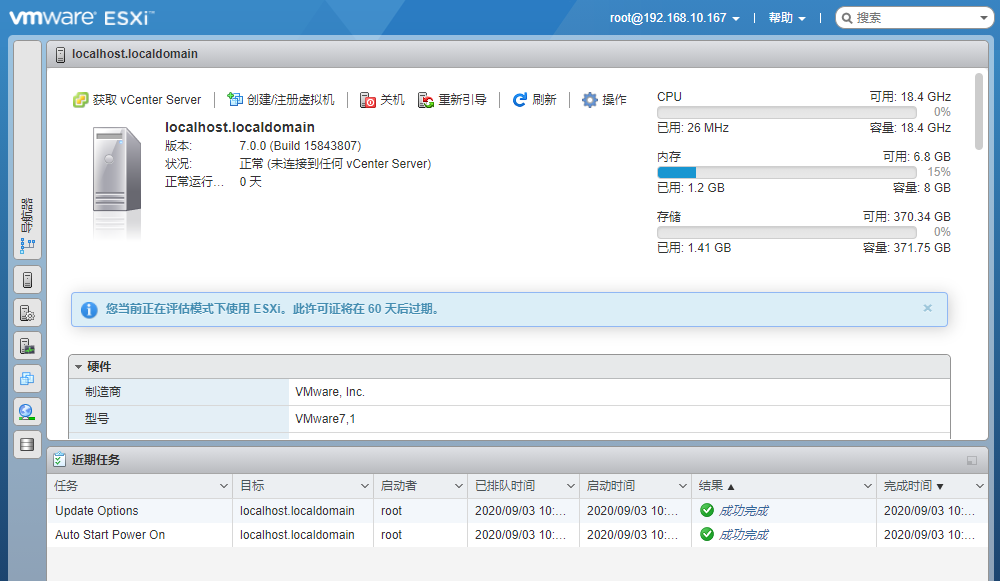Click the version text 7.0.0 (Build 15843807)
Screen dimensions: 1000x581
click(300, 146)
